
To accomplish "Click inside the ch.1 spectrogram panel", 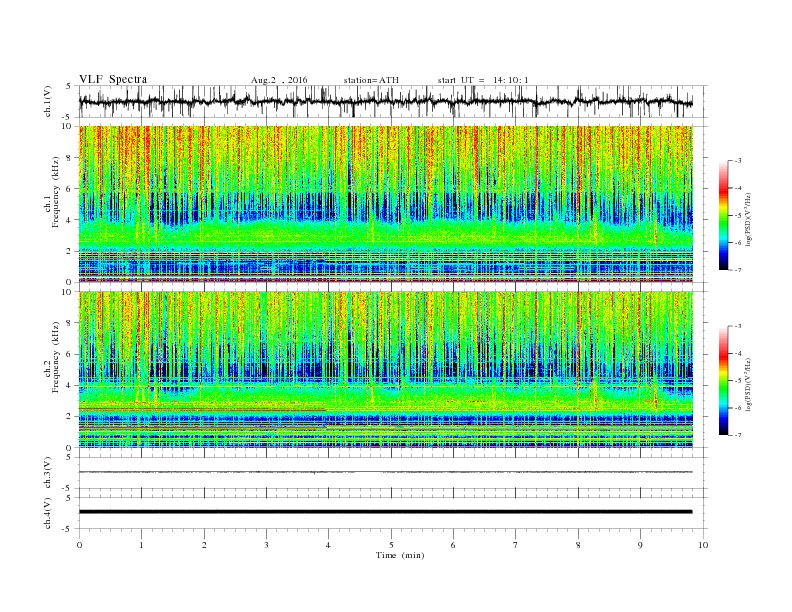I will click(x=386, y=204).
